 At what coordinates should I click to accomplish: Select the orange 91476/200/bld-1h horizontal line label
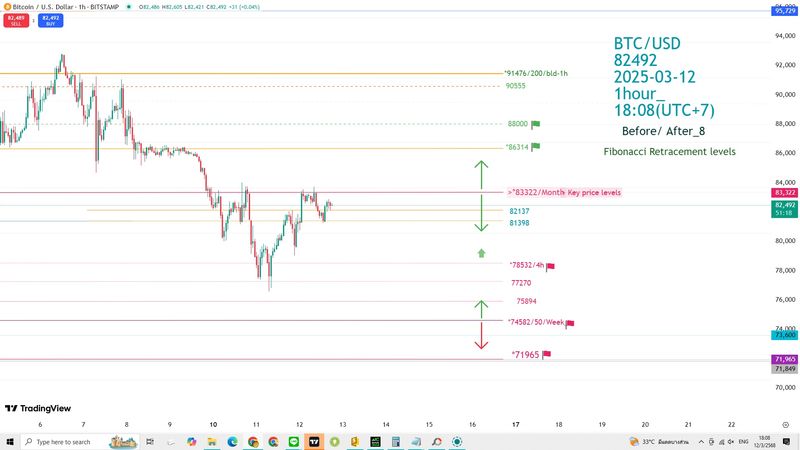(537, 73)
